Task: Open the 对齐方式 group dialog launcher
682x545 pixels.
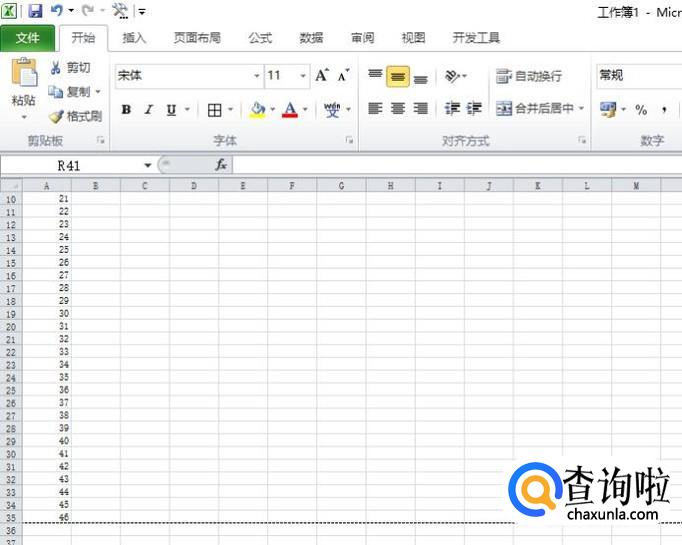Action: [582, 140]
